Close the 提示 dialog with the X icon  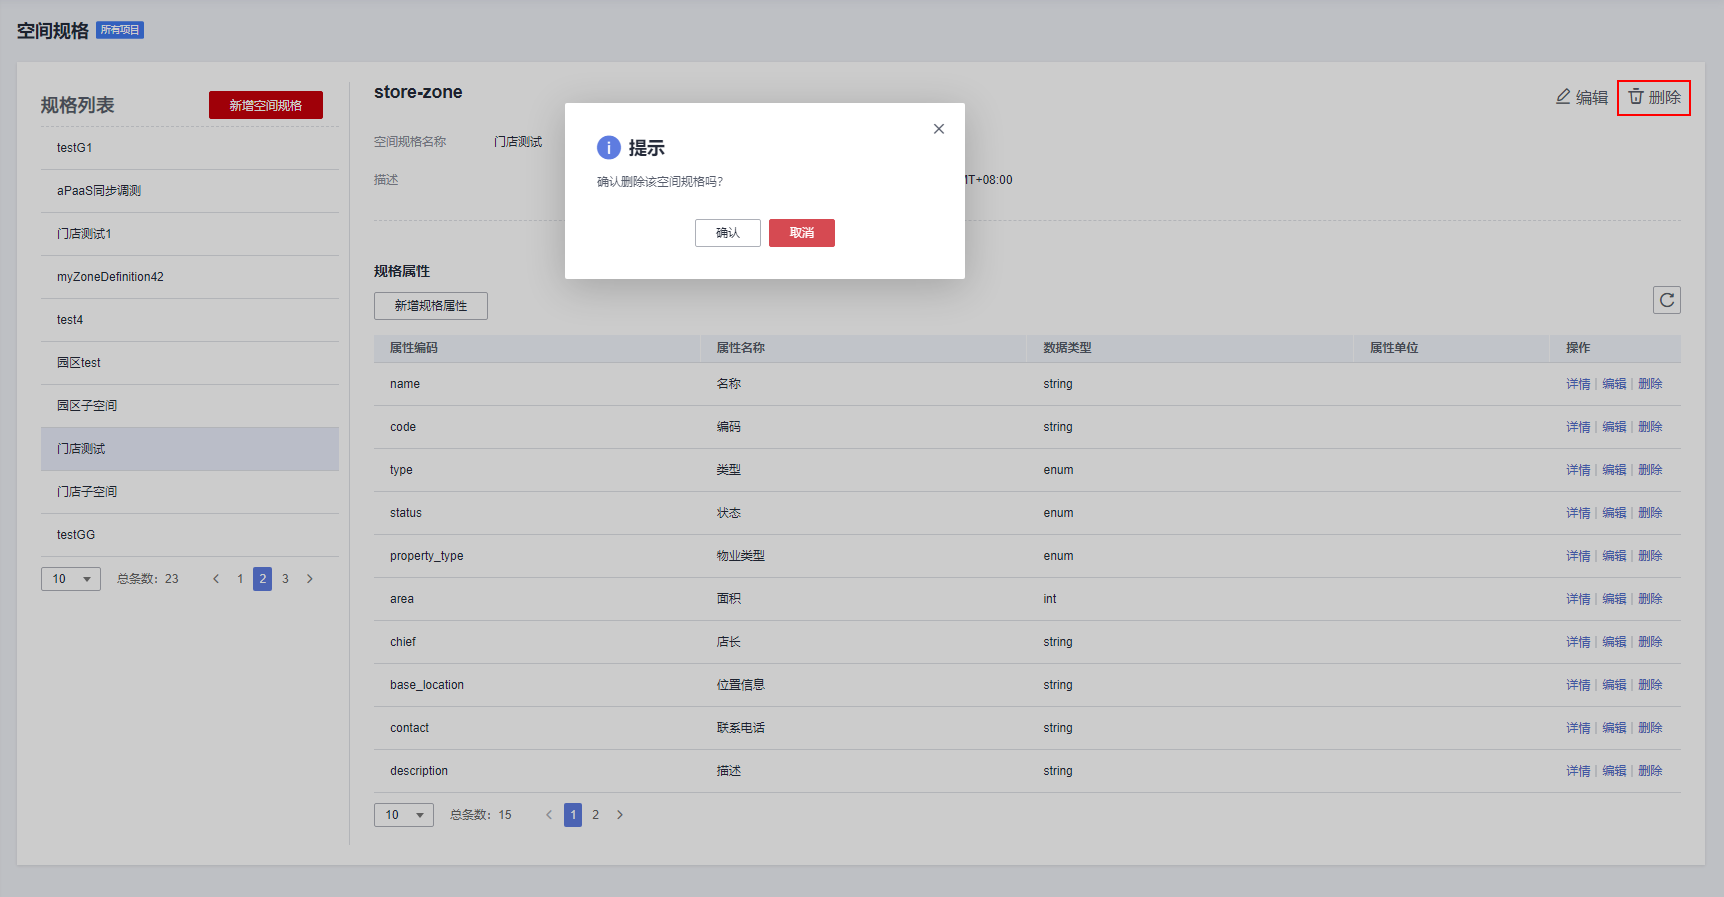click(938, 129)
